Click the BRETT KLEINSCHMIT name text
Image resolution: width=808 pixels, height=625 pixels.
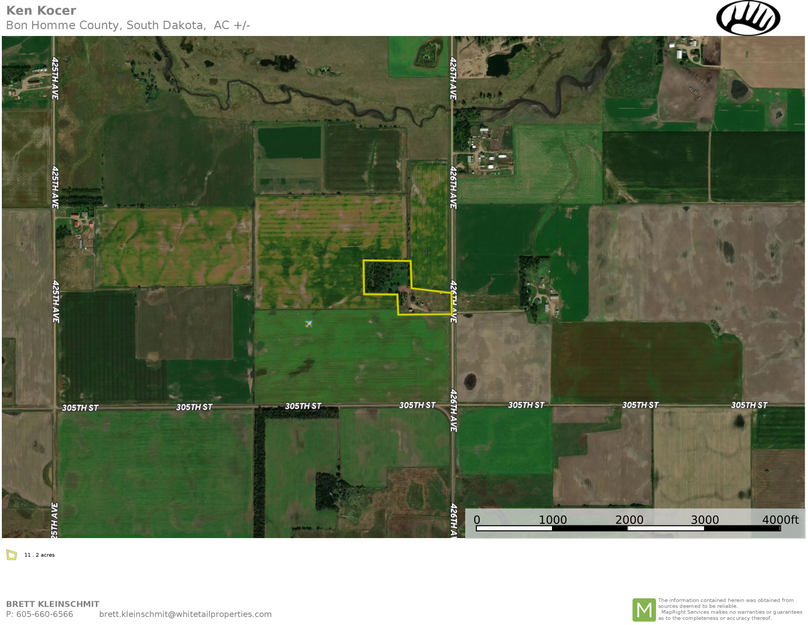(53, 604)
